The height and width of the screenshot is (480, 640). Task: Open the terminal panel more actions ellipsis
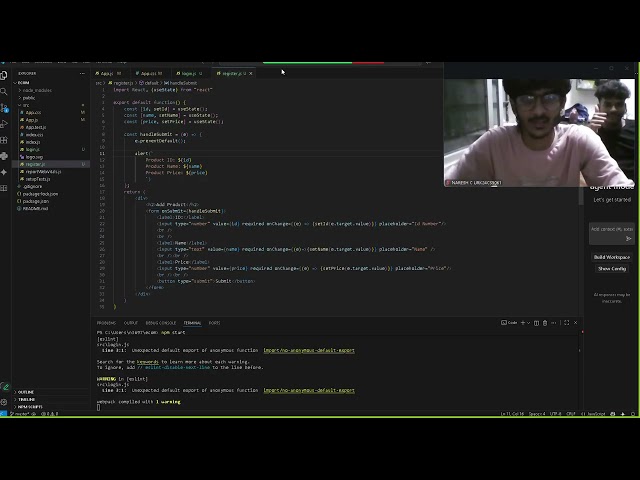[554, 323]
